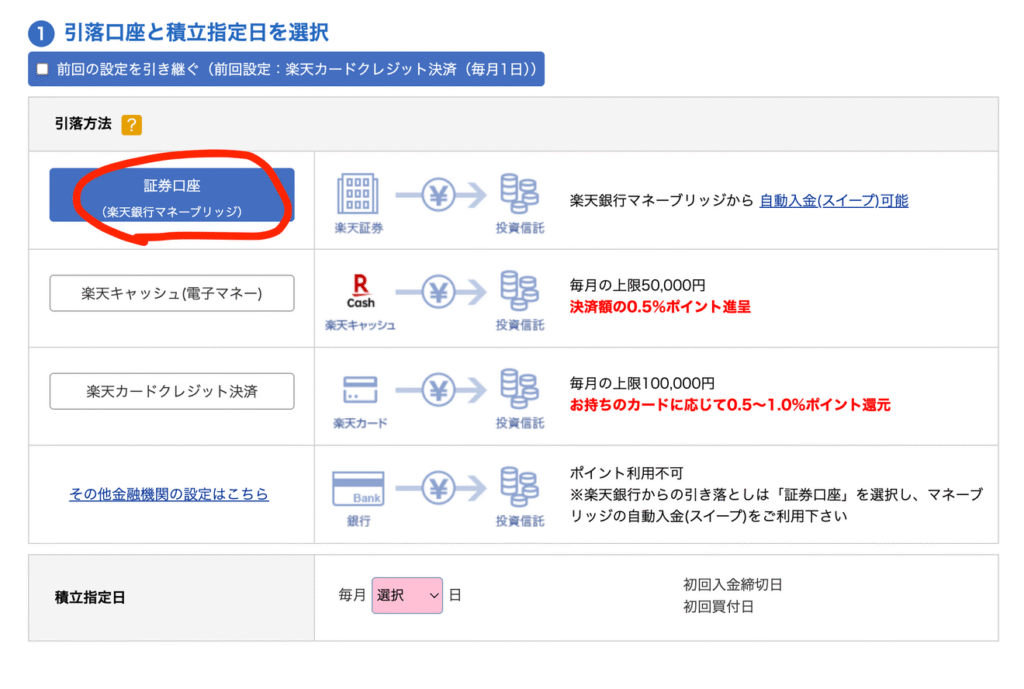Open the 引落方法 help question mark icon

pos(132,125)
